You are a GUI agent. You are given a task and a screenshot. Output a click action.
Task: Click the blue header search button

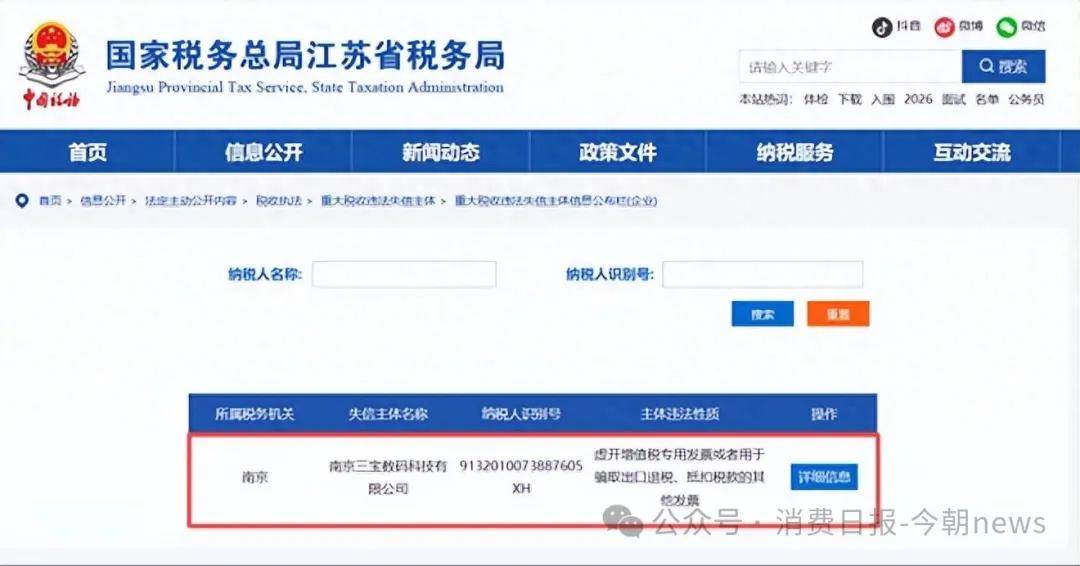(x=1004, y=67)
